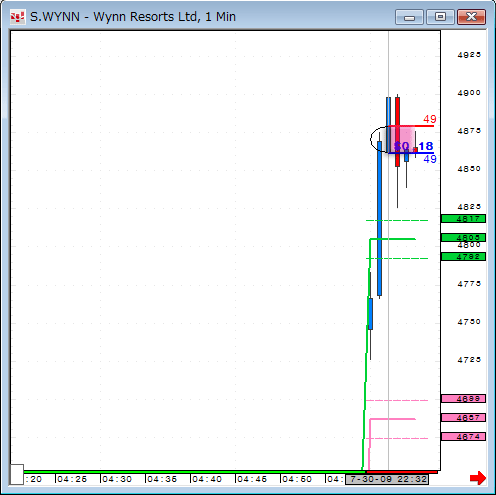This screenshot has width=496, height=495.
Task: Minimize the S.WYNN chart window
Action: 409,17
